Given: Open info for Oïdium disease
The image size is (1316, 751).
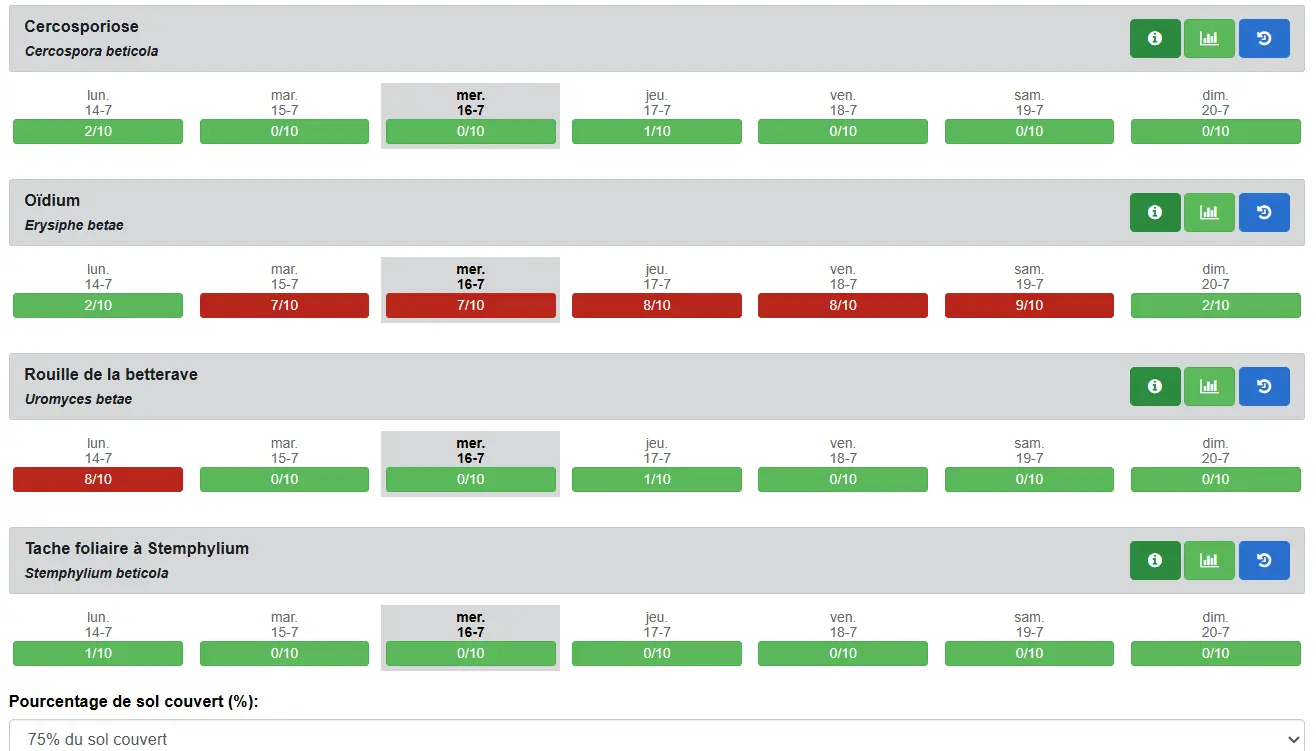Looking at the screenshot, I should coord(1155,213).
